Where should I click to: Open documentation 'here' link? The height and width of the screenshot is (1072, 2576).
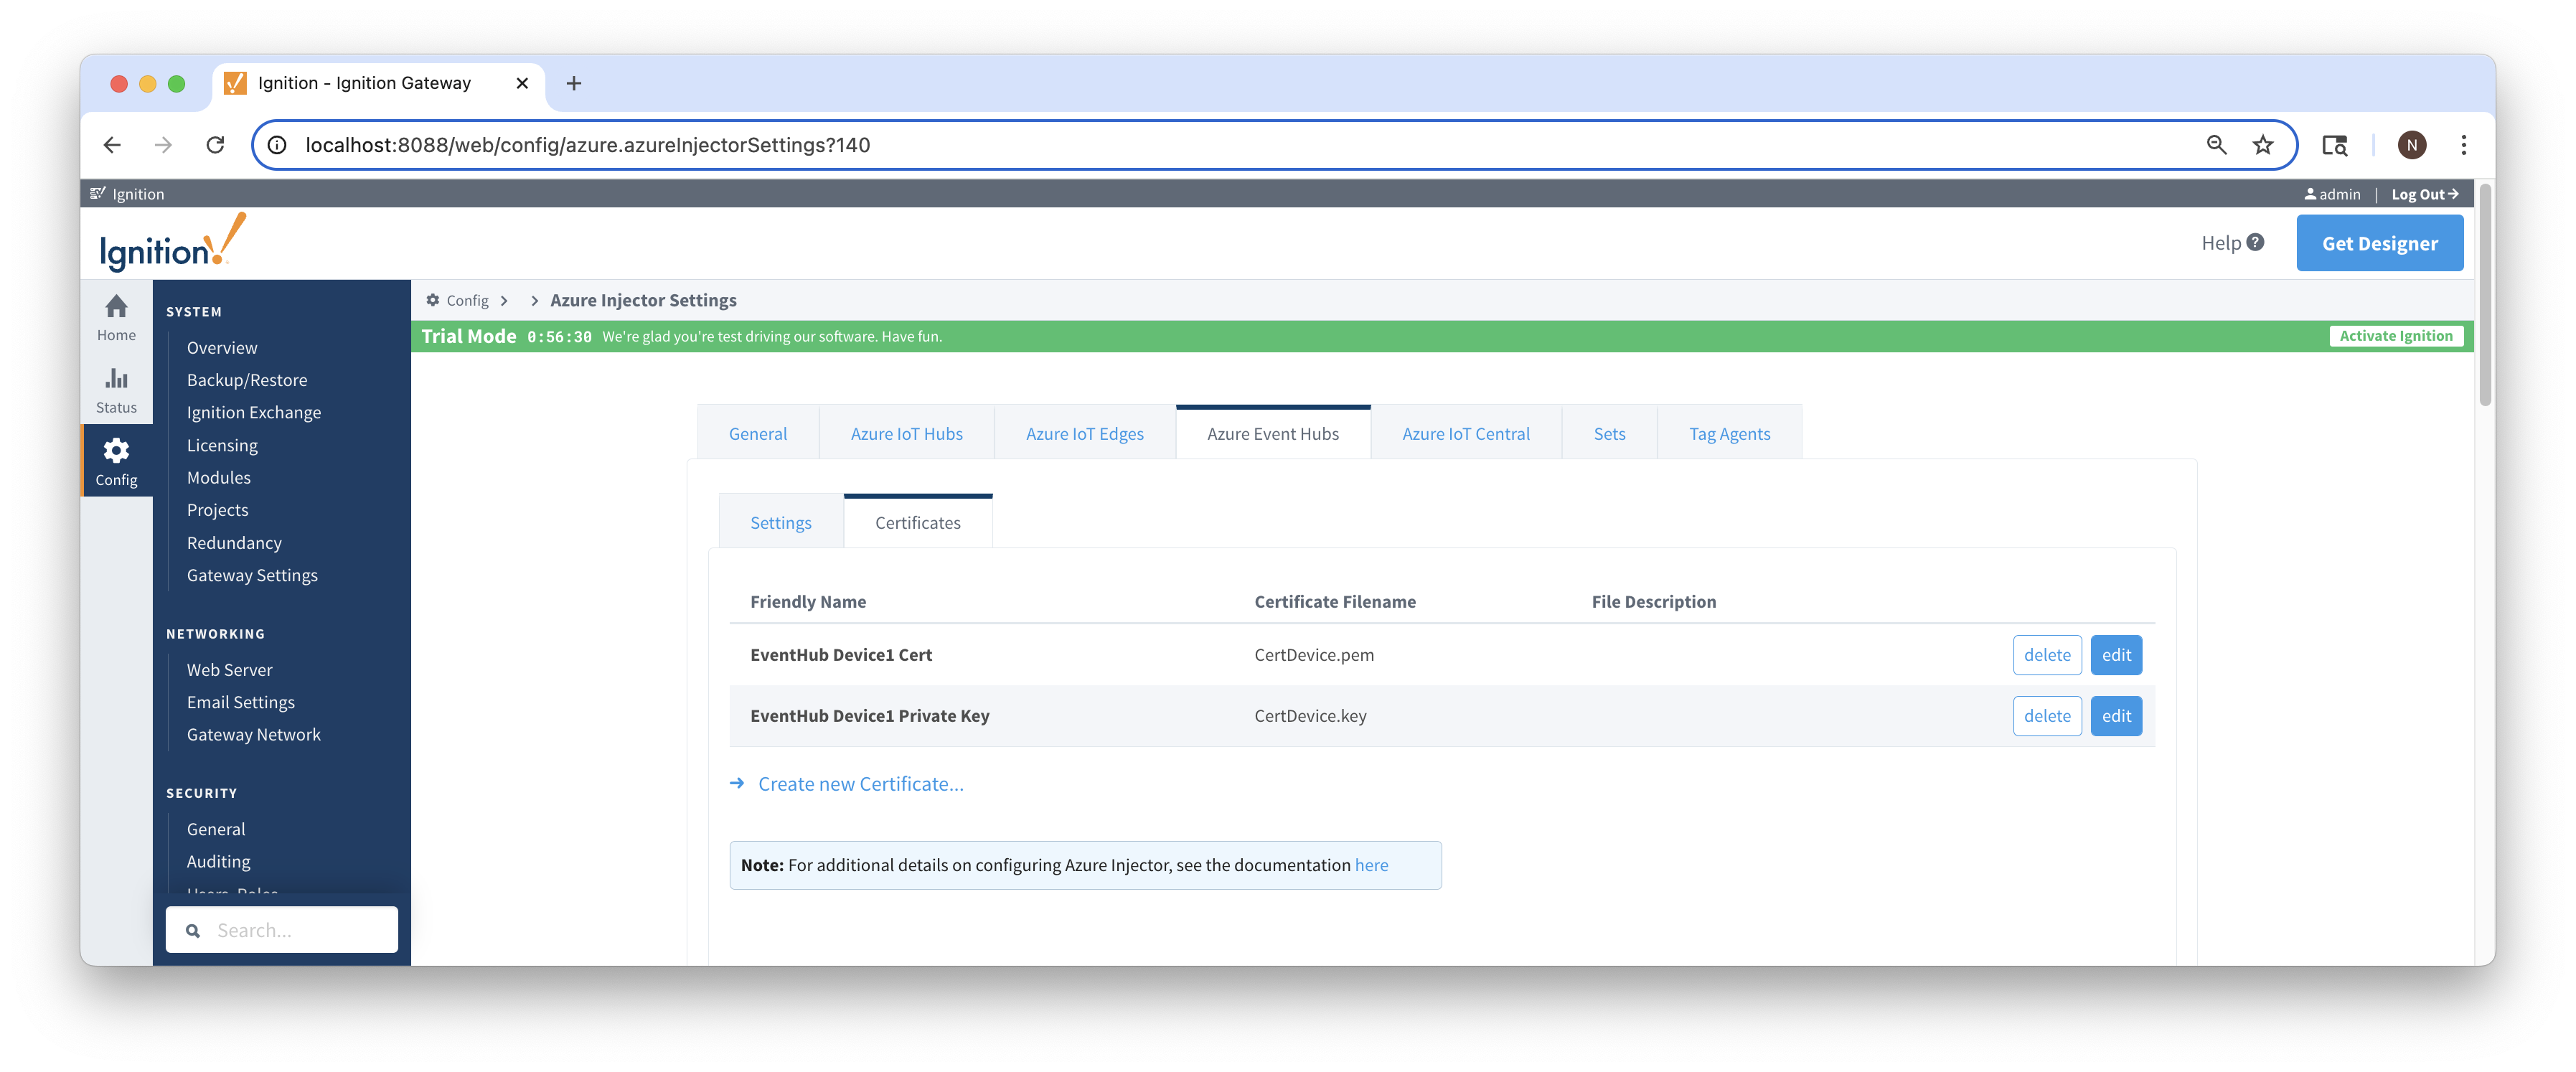point(1371,864)
